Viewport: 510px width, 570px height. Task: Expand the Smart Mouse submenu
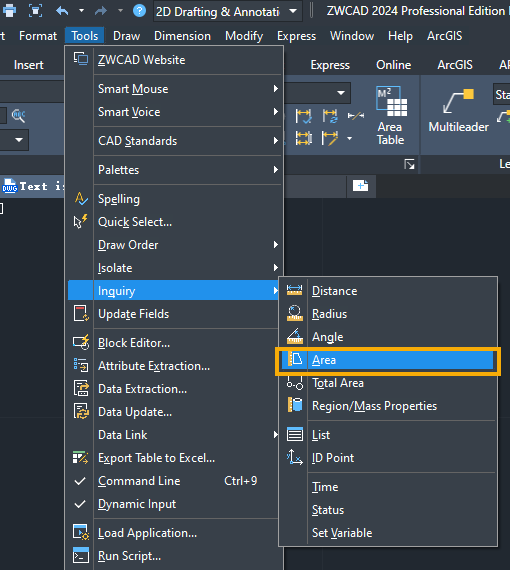point(174,89)
